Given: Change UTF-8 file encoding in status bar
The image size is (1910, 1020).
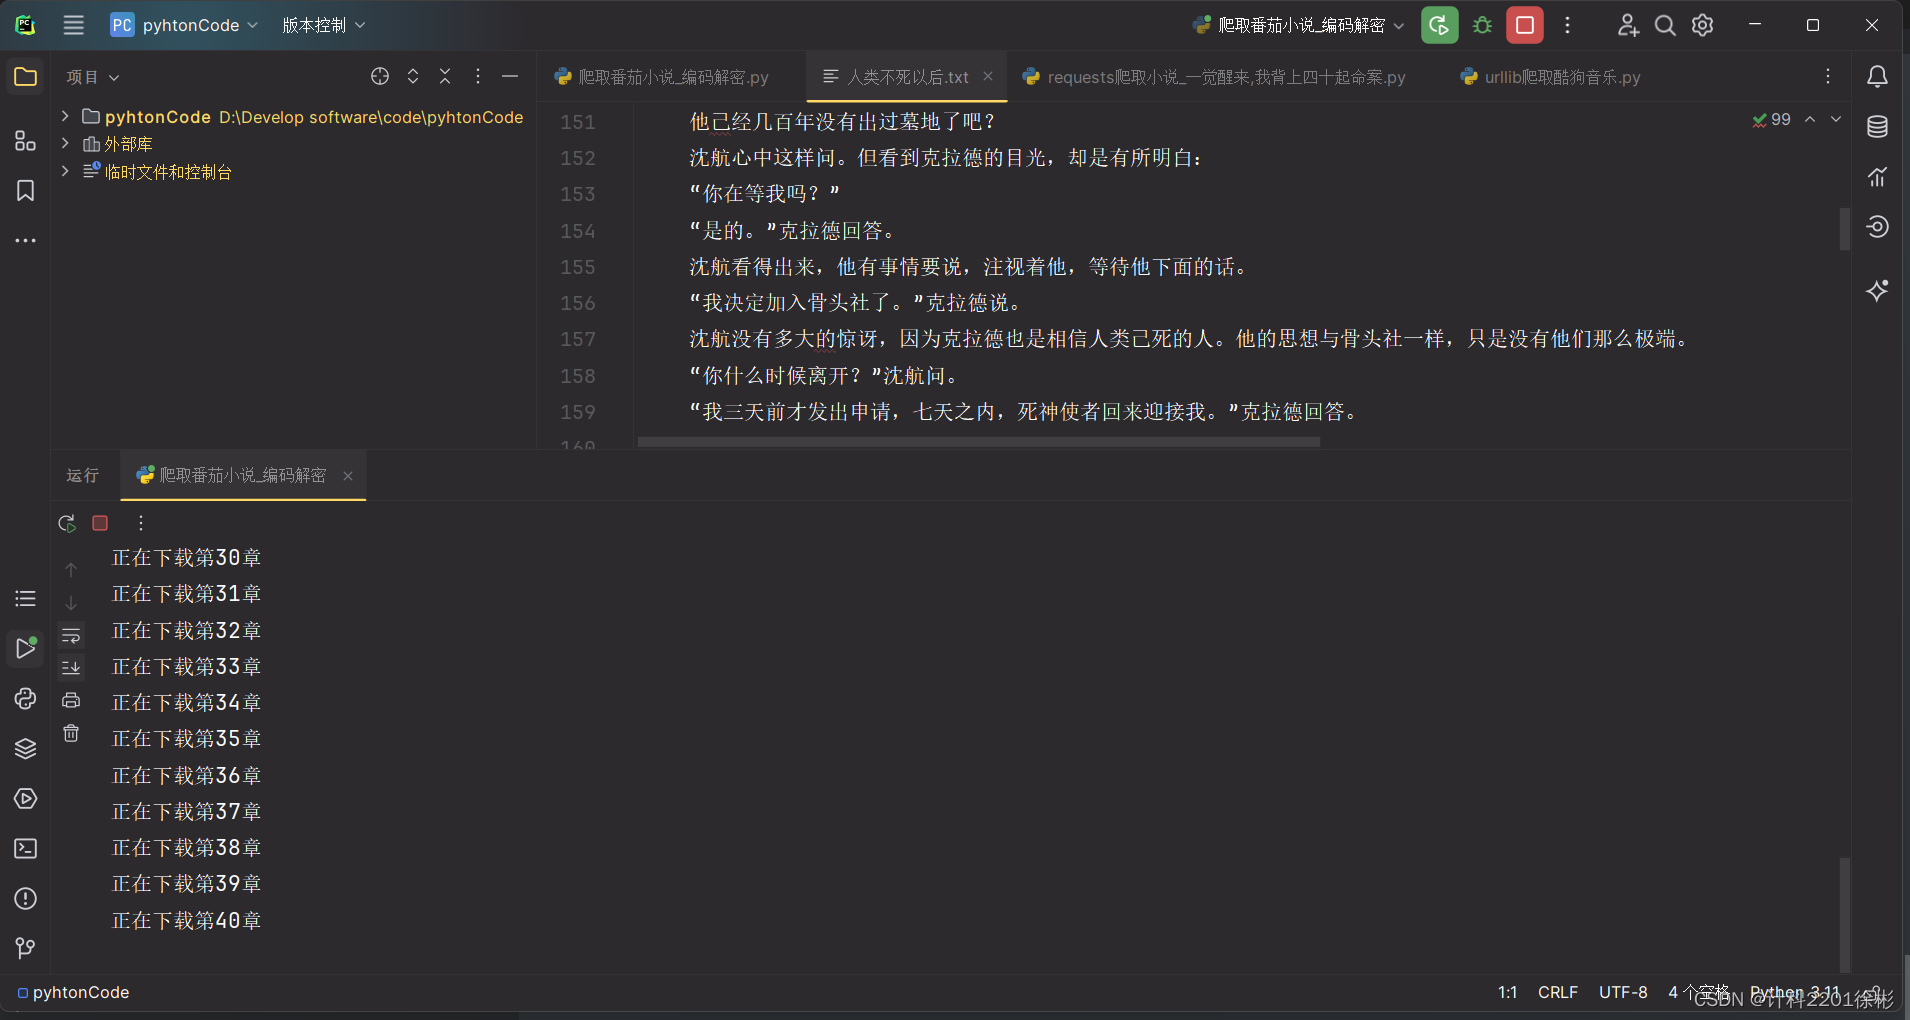Looking at the screenshot, I should click(1623, 992).
